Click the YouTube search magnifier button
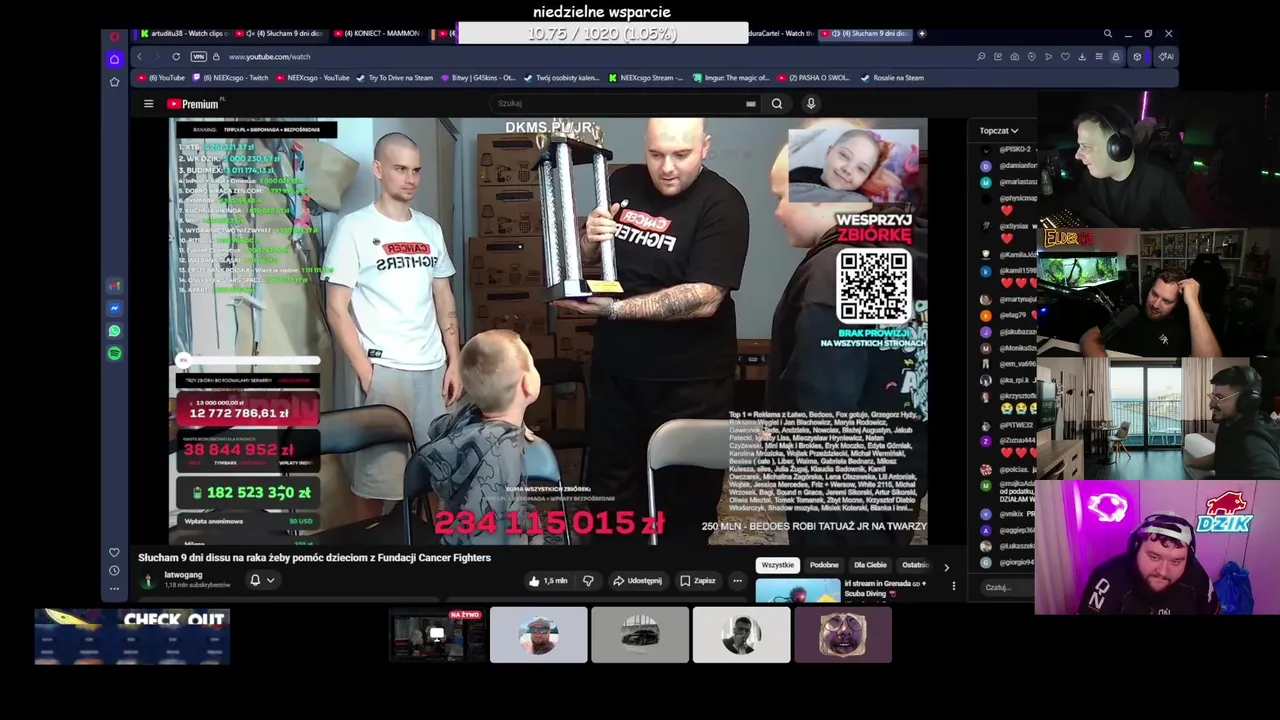 click(777, 103)
